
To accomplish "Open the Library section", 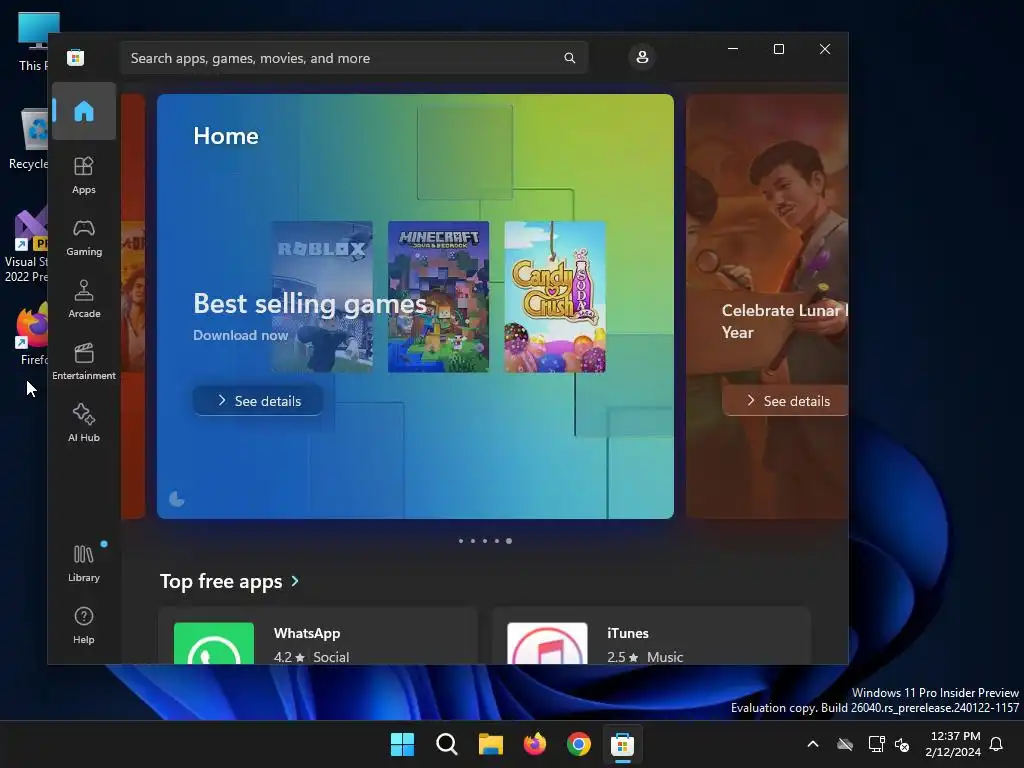I will pos(84,563).
